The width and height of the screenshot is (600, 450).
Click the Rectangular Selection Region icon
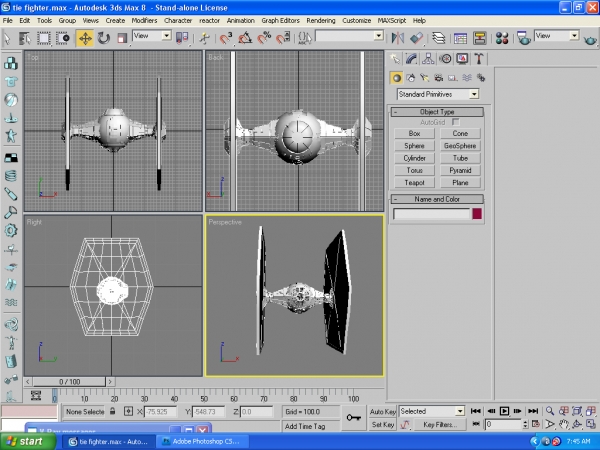(44, 38)
